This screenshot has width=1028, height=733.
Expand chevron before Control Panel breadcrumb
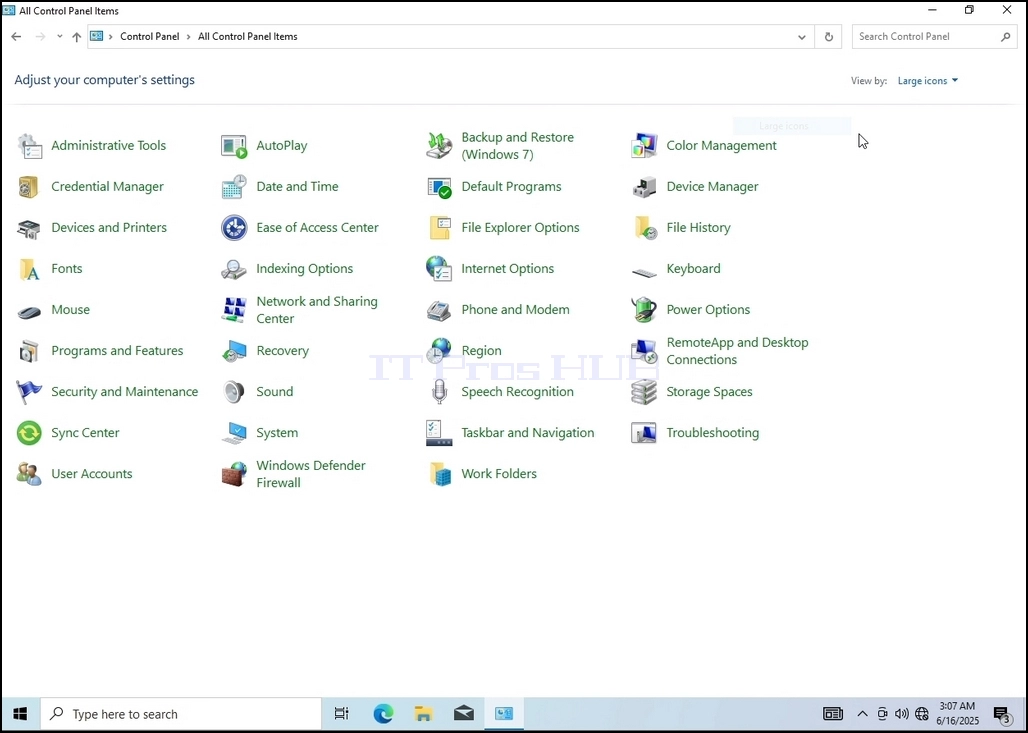pos(111,37)
